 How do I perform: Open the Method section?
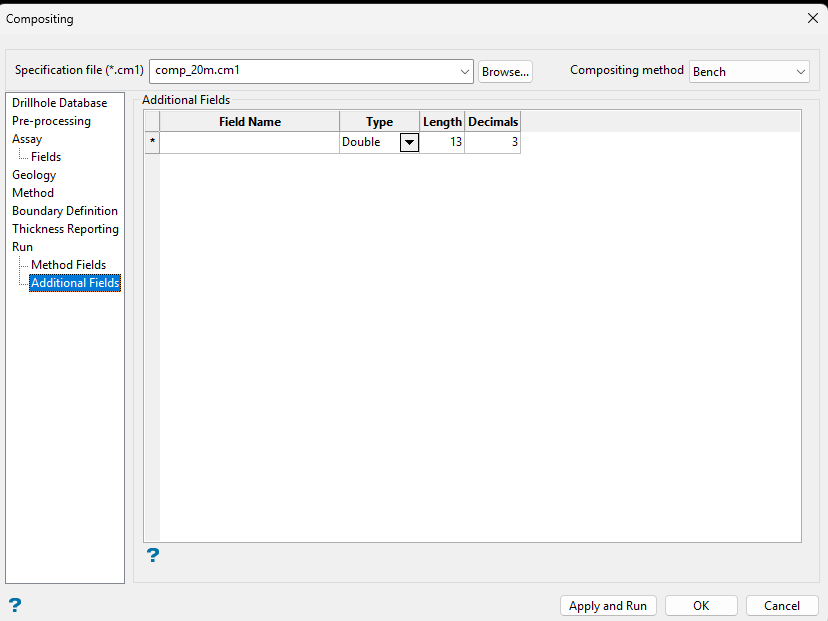click(33, 193)
